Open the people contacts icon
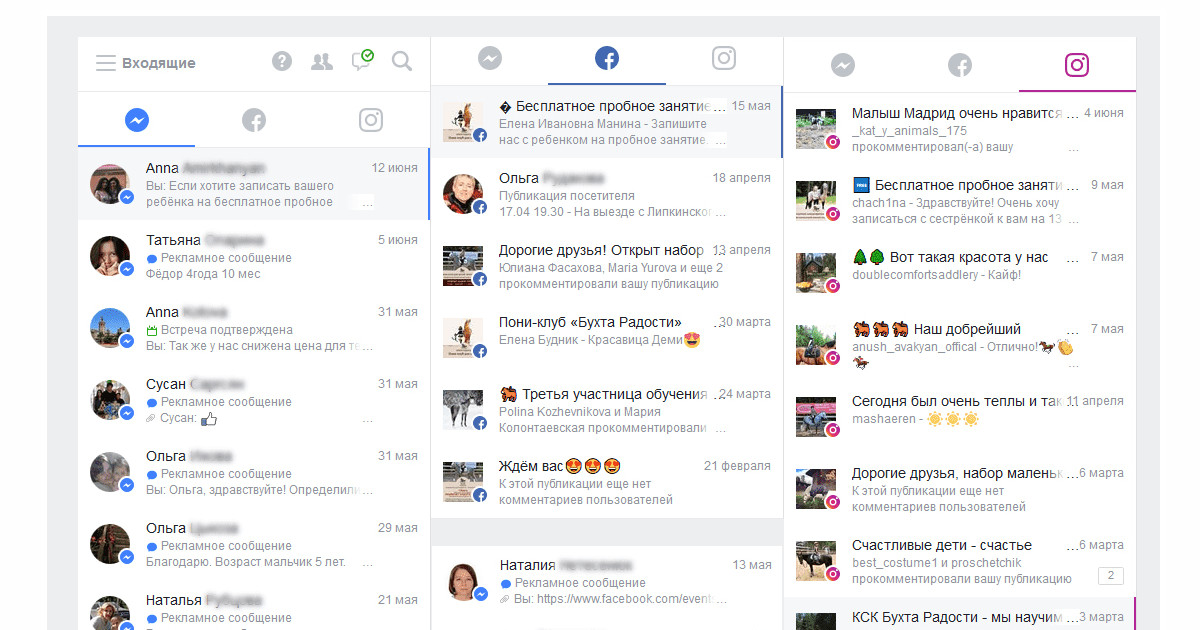The image size is (1200, 630). pyautogui.click(x=322, y=62)
